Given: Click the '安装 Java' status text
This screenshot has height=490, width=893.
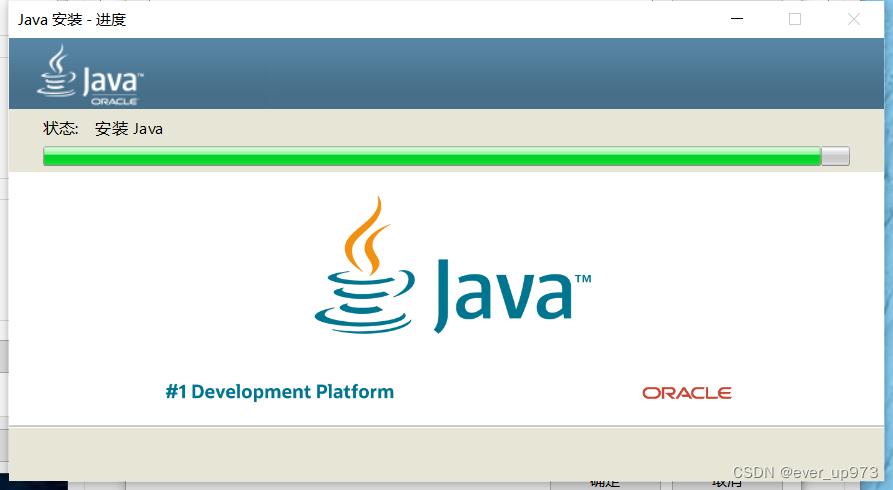Looking at the screenshot, I should tap(129, 129).
